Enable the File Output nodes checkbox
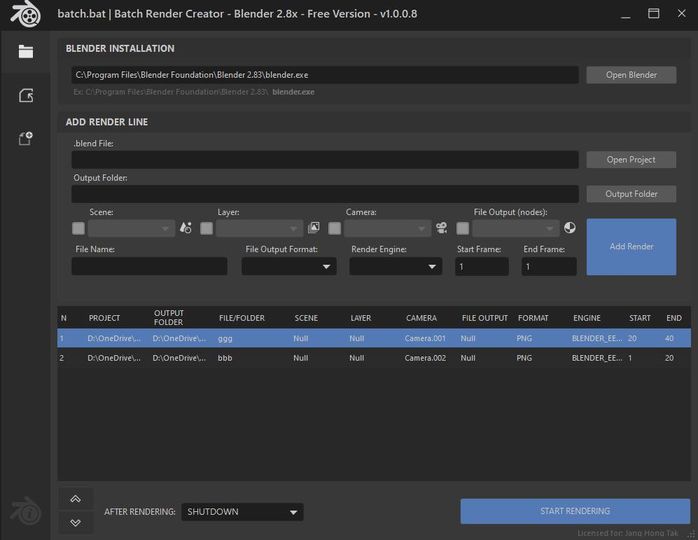 [463, 228]
